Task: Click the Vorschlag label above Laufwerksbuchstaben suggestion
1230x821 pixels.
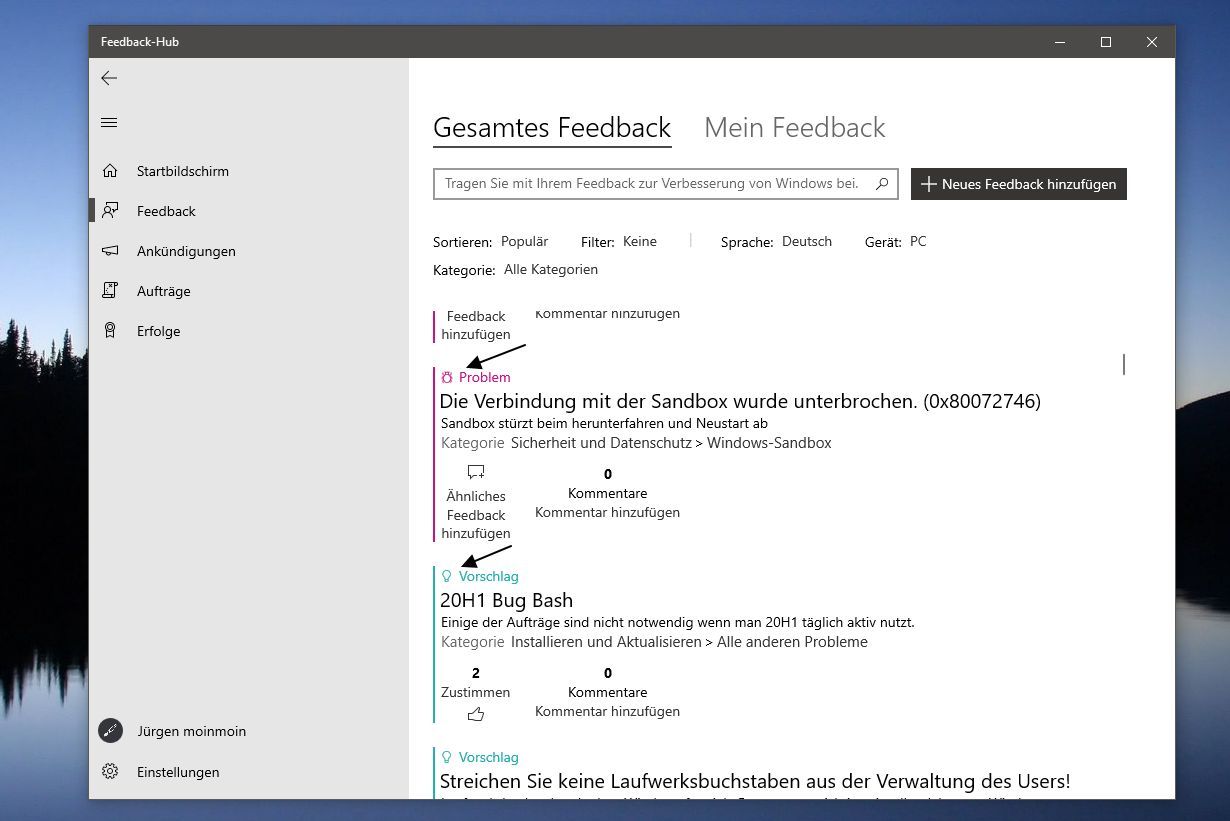Action: pyautogui.click(x=489, y=757)
